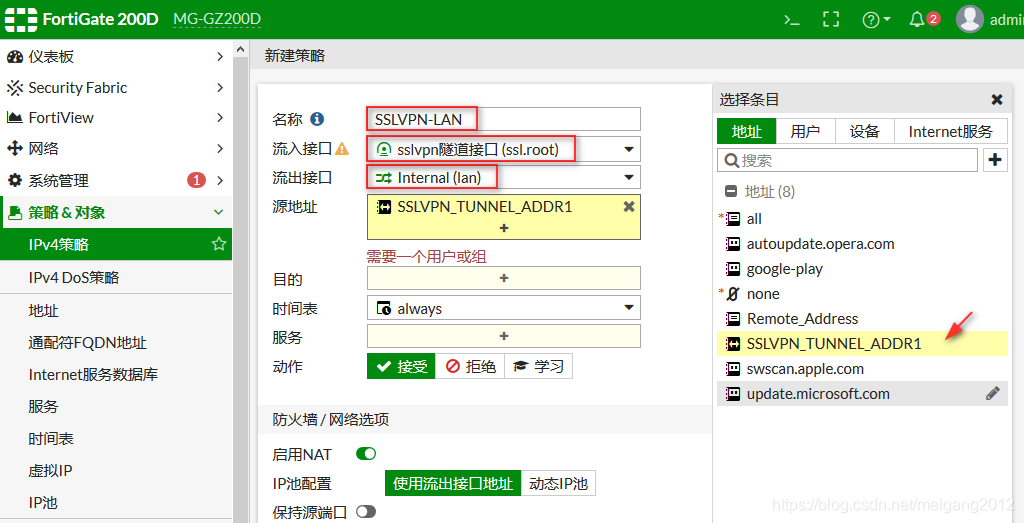Click the sidebar scroll up arrow
Viewport: 1024px width, 523px height.
click(240, 49)
